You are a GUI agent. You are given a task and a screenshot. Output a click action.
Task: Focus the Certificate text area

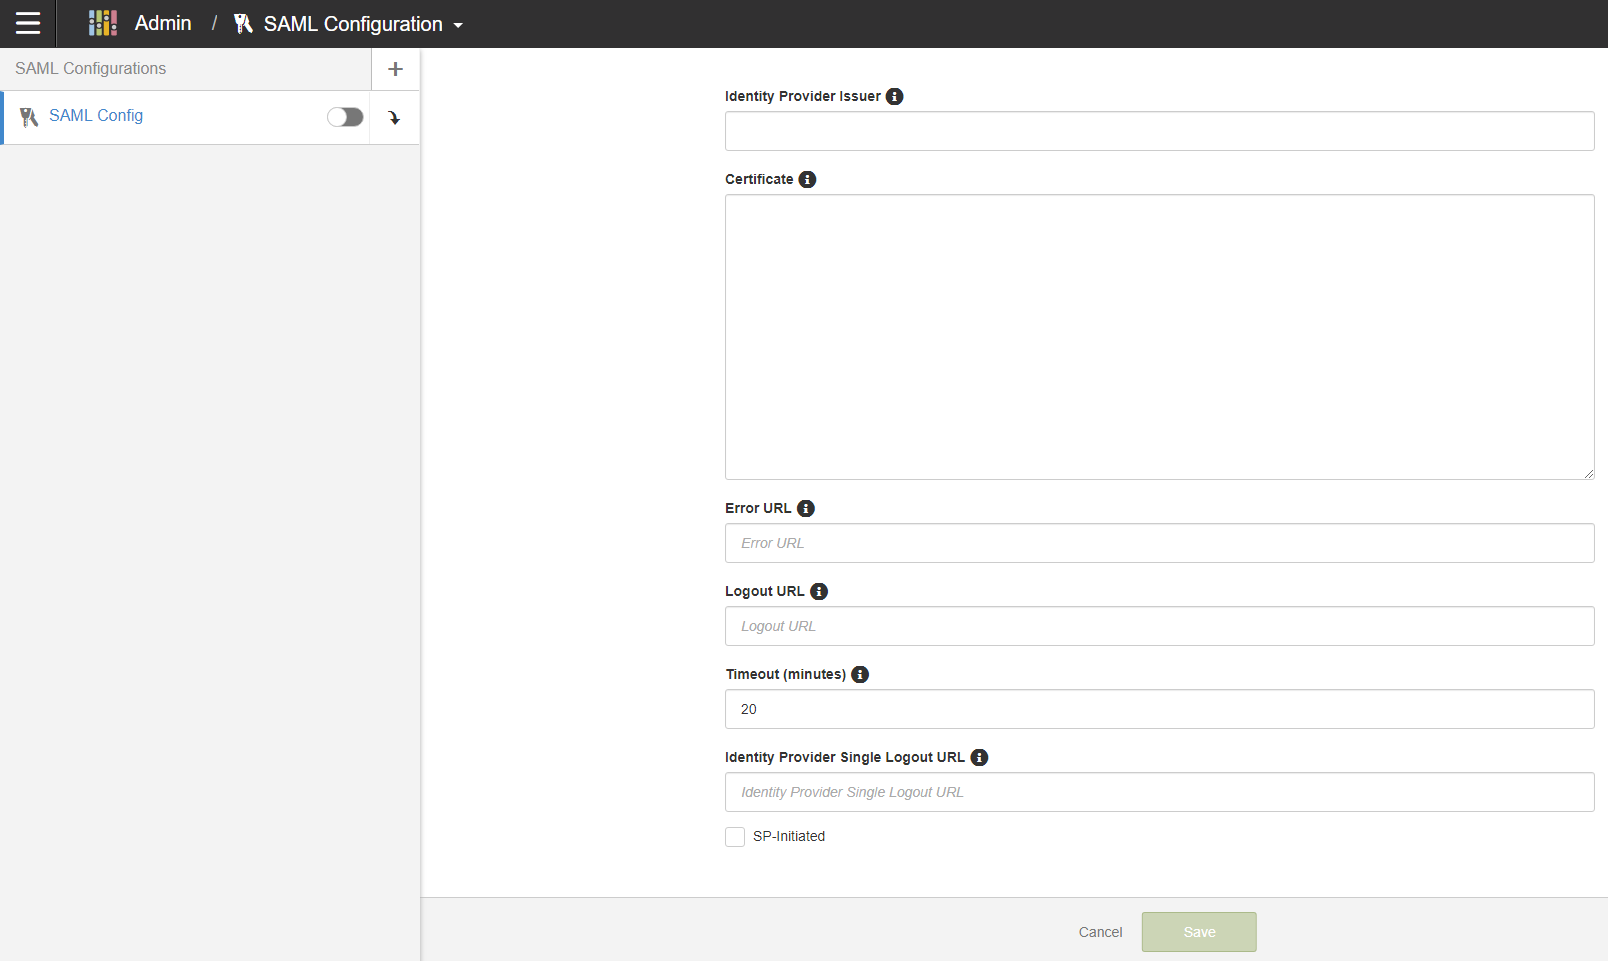[1159, 337]
